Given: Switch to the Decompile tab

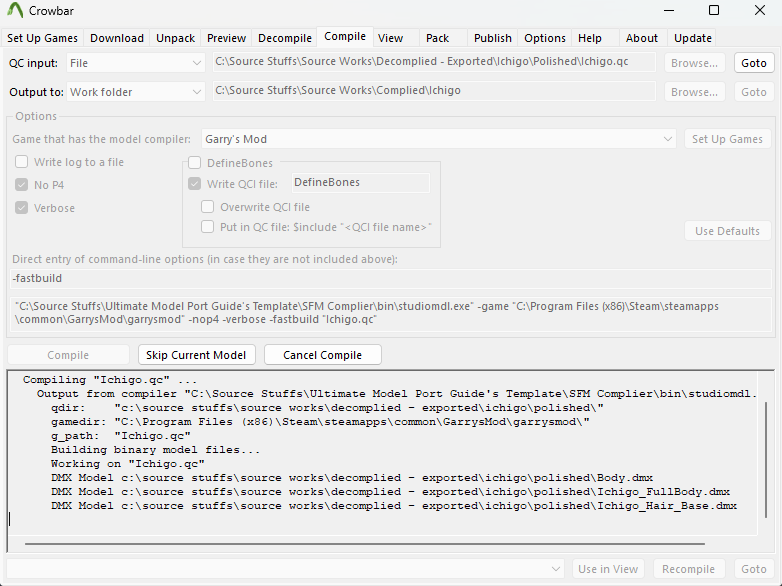Looking at the screenshot, I should (285, 38).
